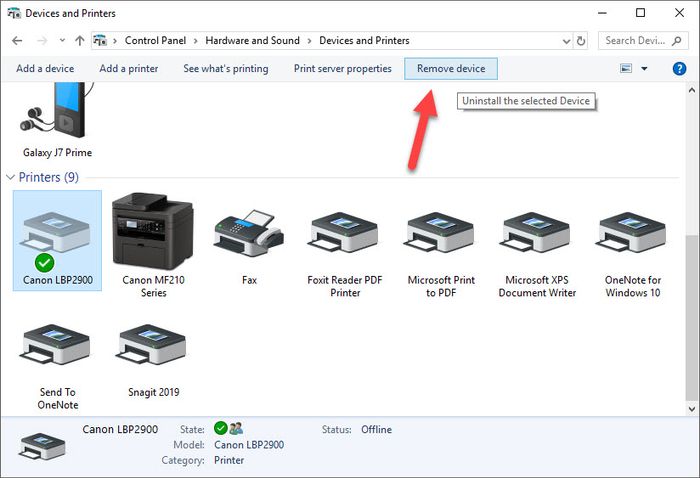Select the Canon MF210 Series printer
Screen dimensions: 700x478
click(x=153, y=245)
